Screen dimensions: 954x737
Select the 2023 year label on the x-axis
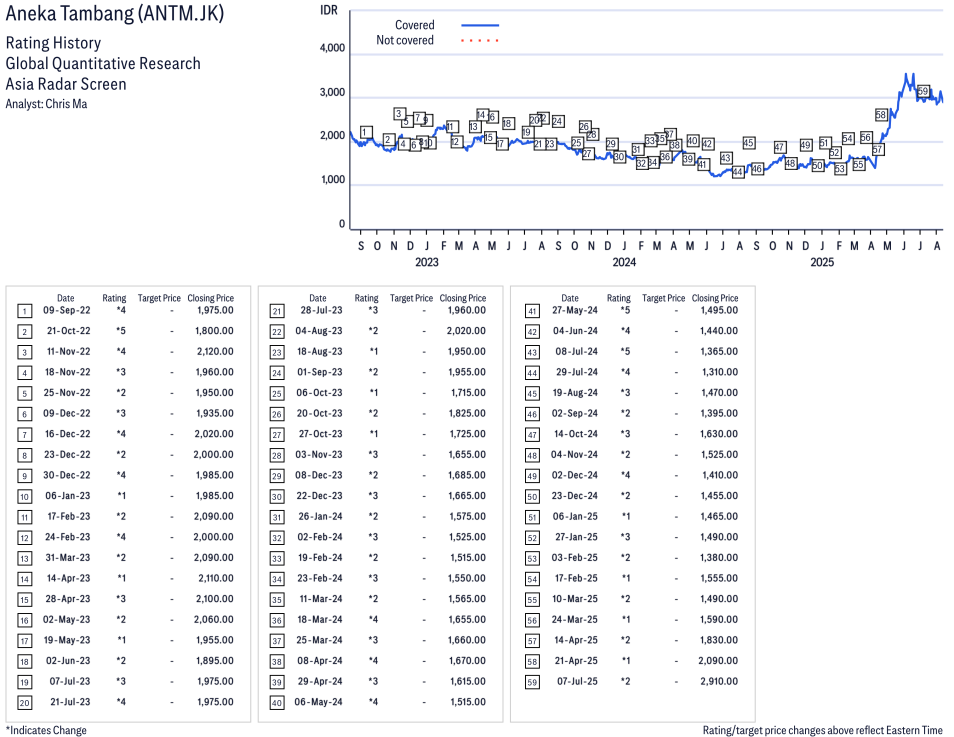(x=427, y=262)
